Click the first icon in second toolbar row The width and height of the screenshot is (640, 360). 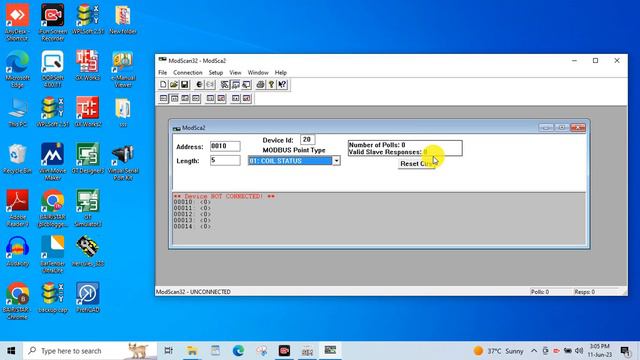(163, 98)
